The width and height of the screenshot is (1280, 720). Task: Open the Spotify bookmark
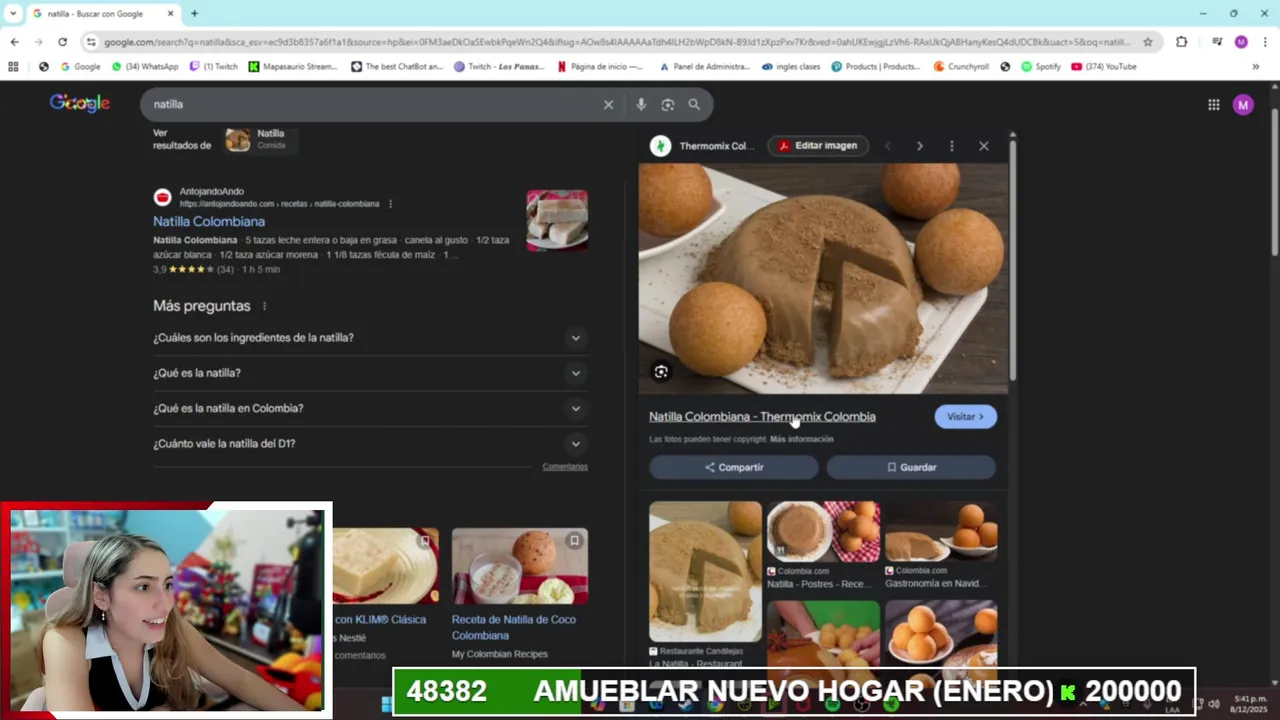point(1040,67)
